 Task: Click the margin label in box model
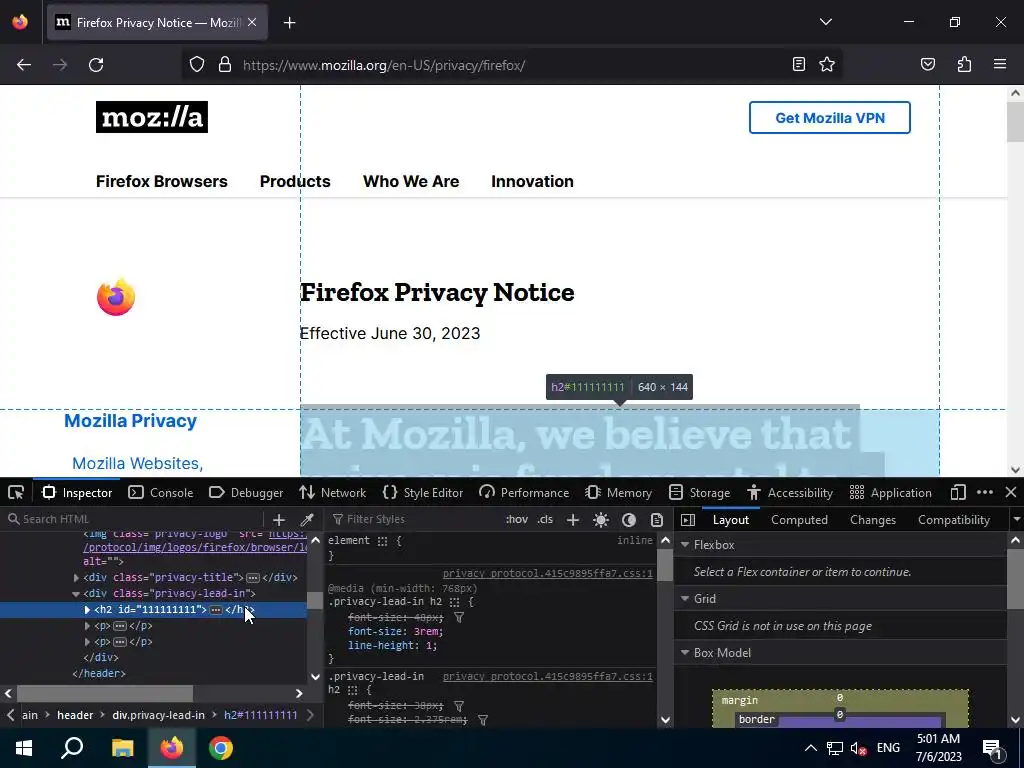pyautogui.click(x=740, y=700)
